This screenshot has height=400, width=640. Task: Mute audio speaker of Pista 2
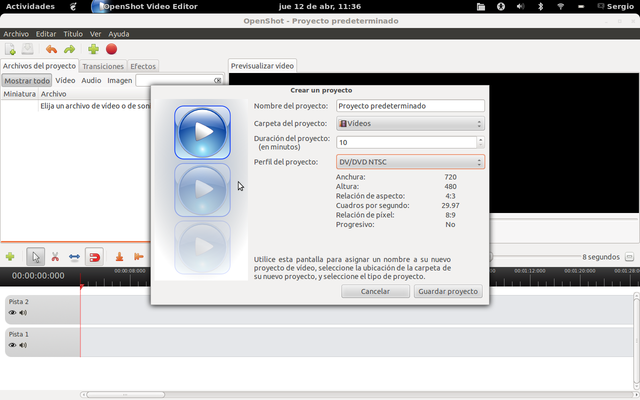tap(23, 313)
